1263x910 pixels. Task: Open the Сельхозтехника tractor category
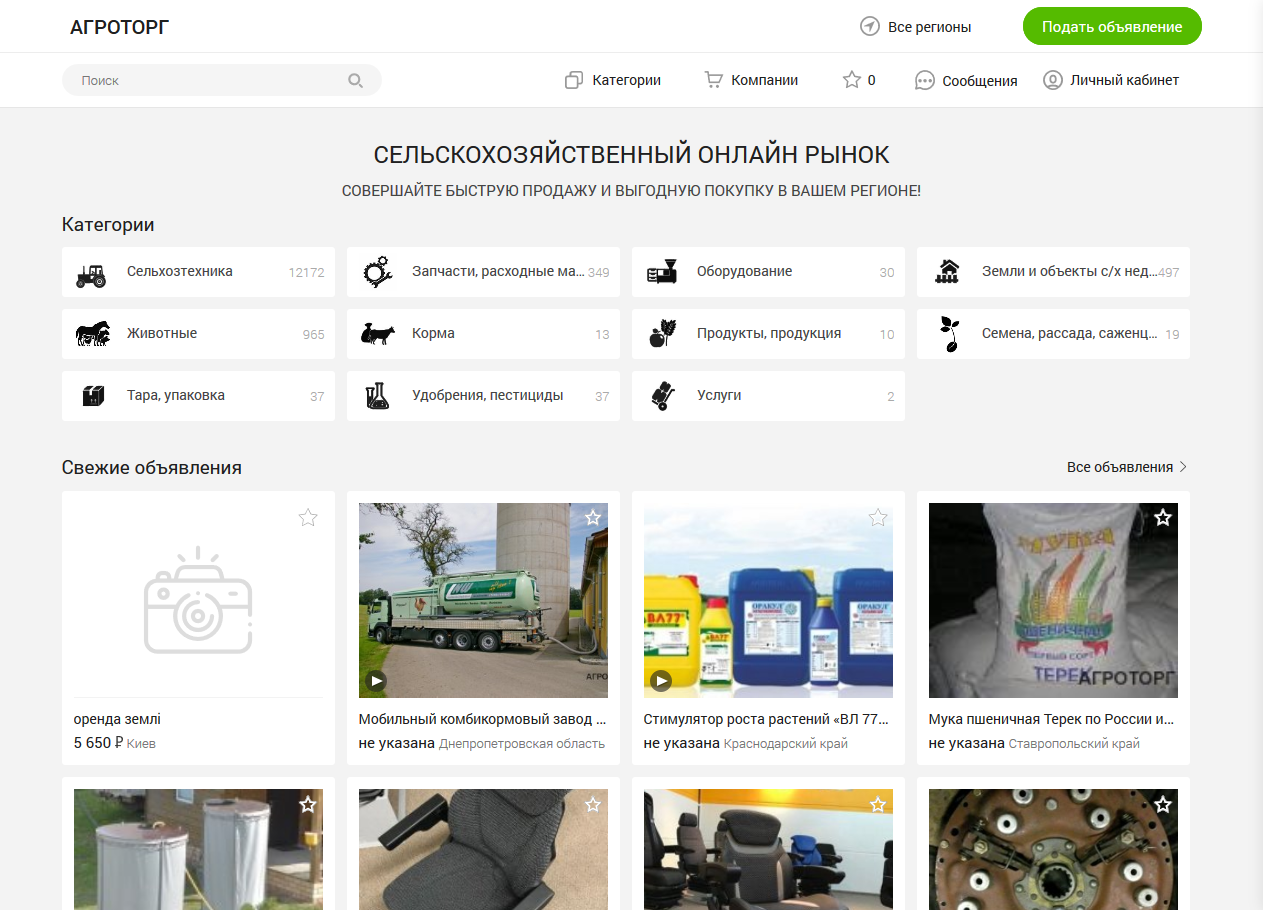pyautogui.click(x=91, y=273)
